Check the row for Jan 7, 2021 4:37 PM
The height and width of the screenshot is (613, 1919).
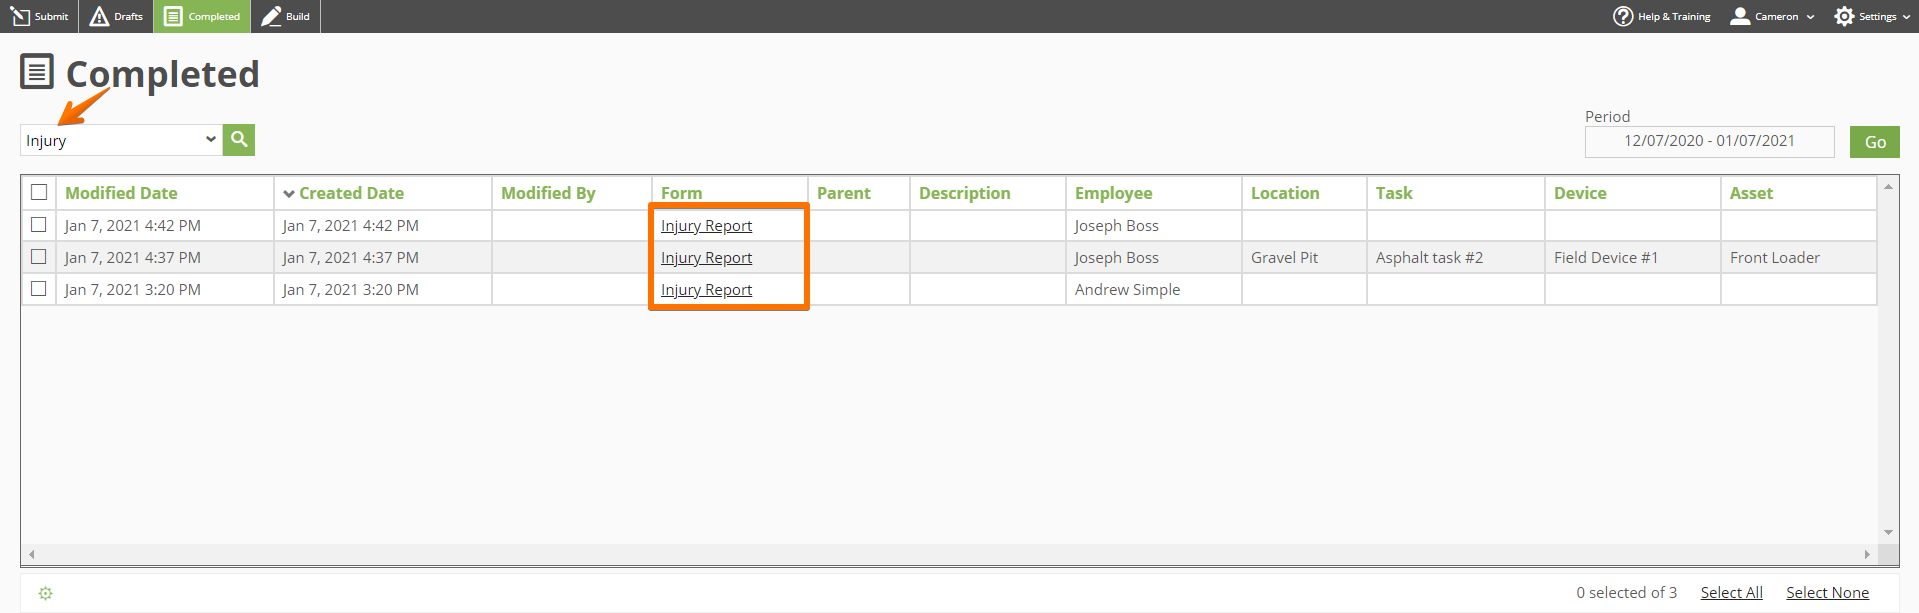pyautogui.click(x=39, y=257)
